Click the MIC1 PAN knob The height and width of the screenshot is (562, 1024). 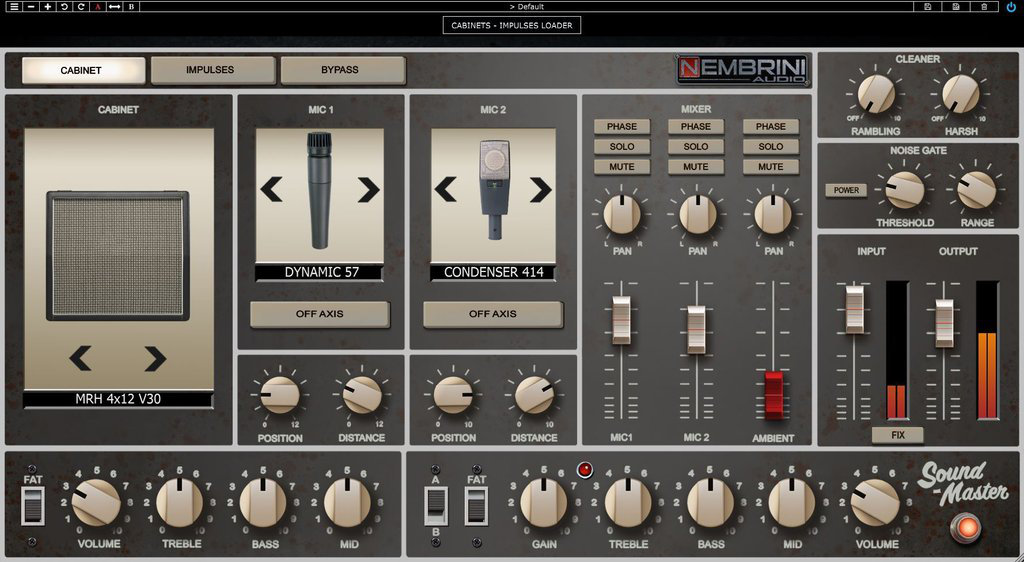coord(622,214)
